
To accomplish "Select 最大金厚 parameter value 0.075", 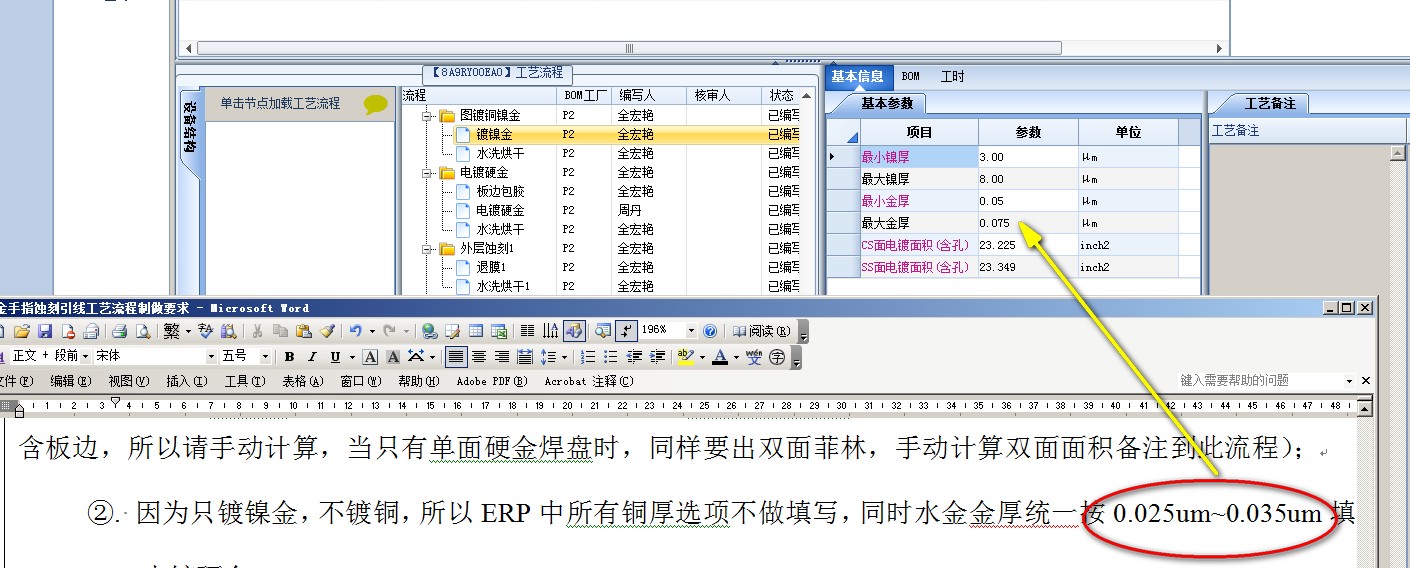I will pyautogui.click(x=1028, y=223).
